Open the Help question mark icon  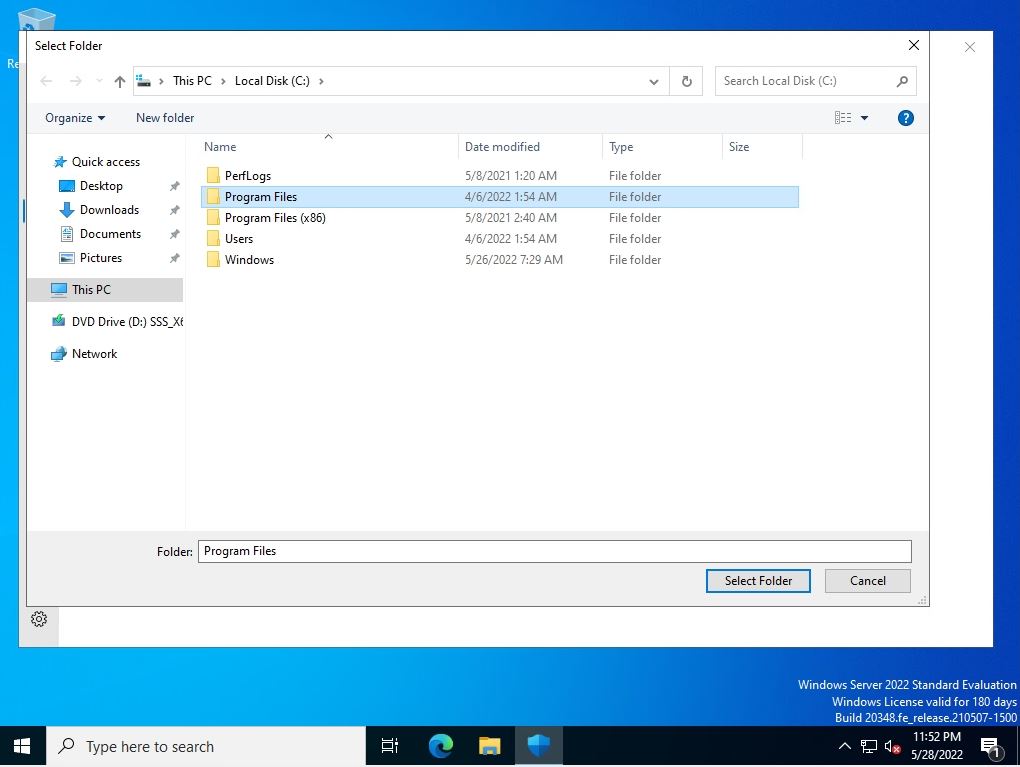tap(906, 118)
